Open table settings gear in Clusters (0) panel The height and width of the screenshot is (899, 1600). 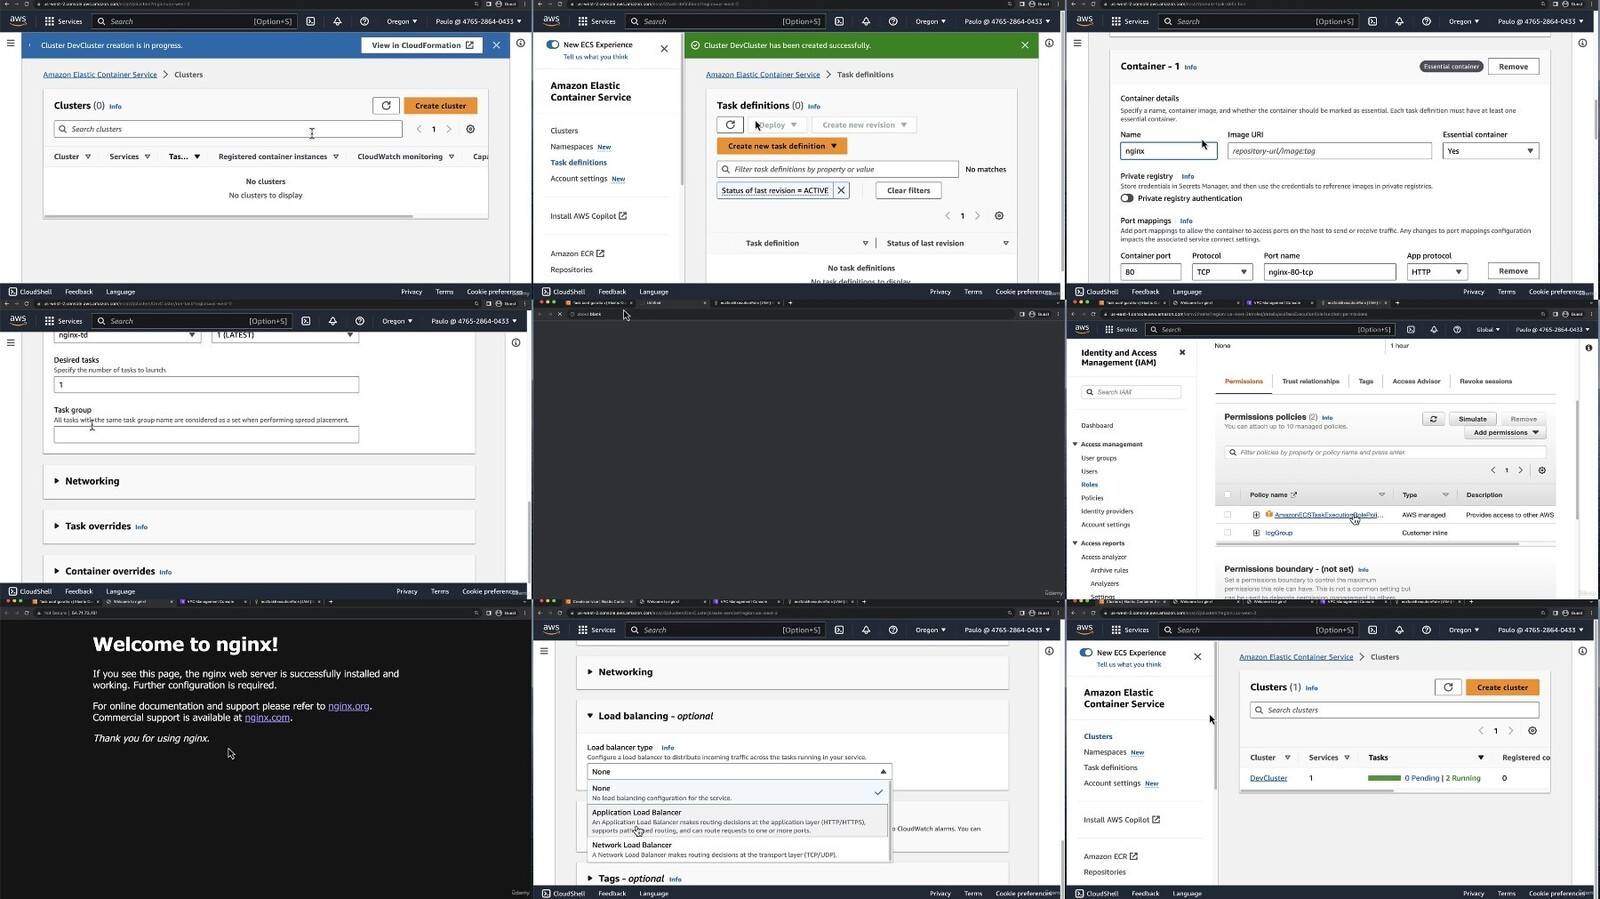point(470,129)
